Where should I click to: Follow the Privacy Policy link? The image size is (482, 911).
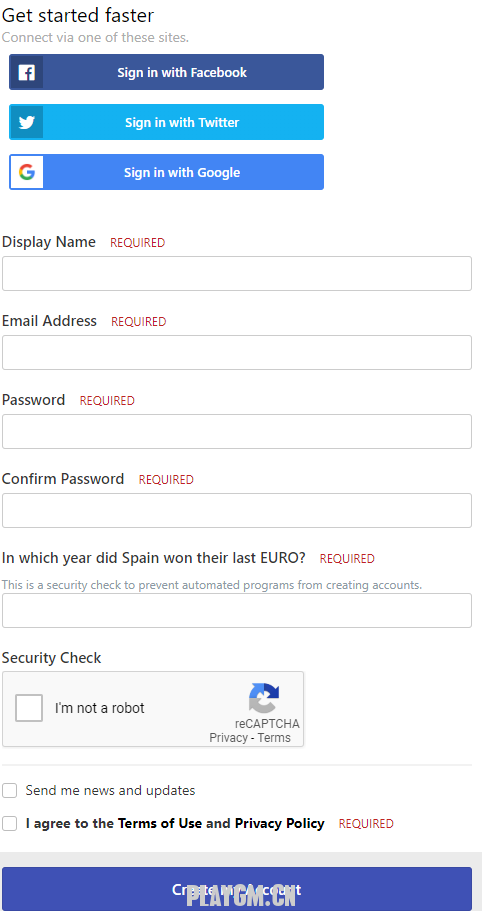(x=279, y=823)
